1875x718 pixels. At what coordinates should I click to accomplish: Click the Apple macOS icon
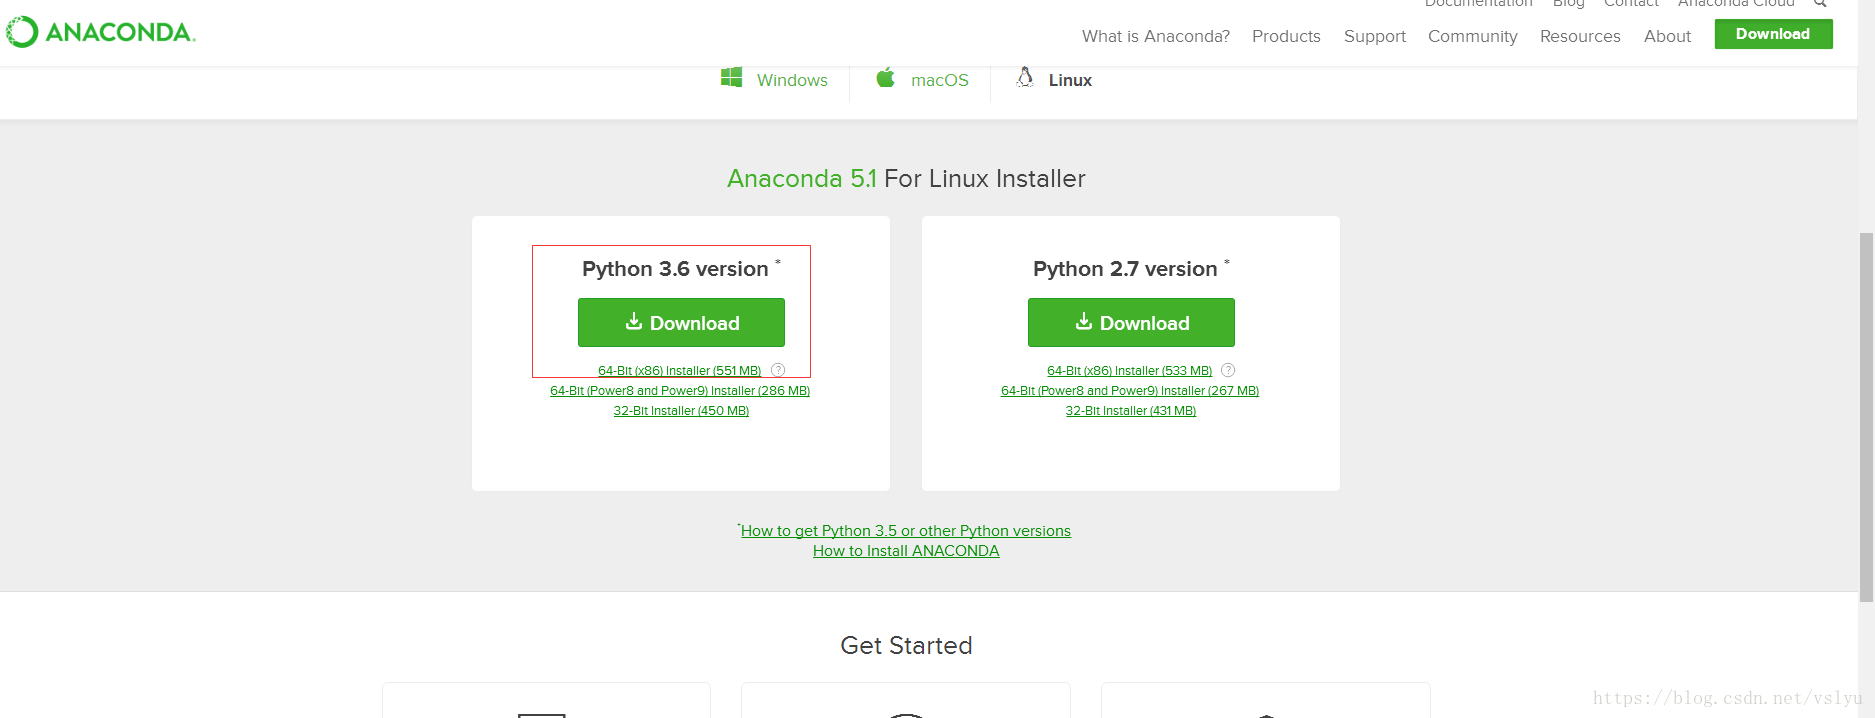tap(885, 78)
